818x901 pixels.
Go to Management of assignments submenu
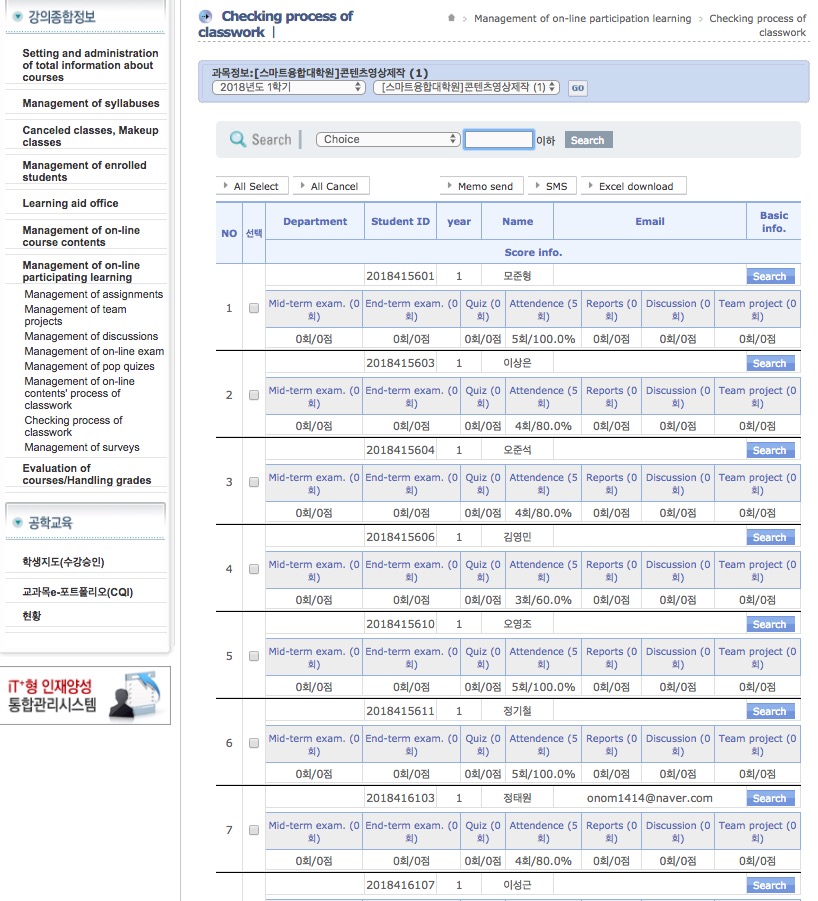click(x=94, y=294)
